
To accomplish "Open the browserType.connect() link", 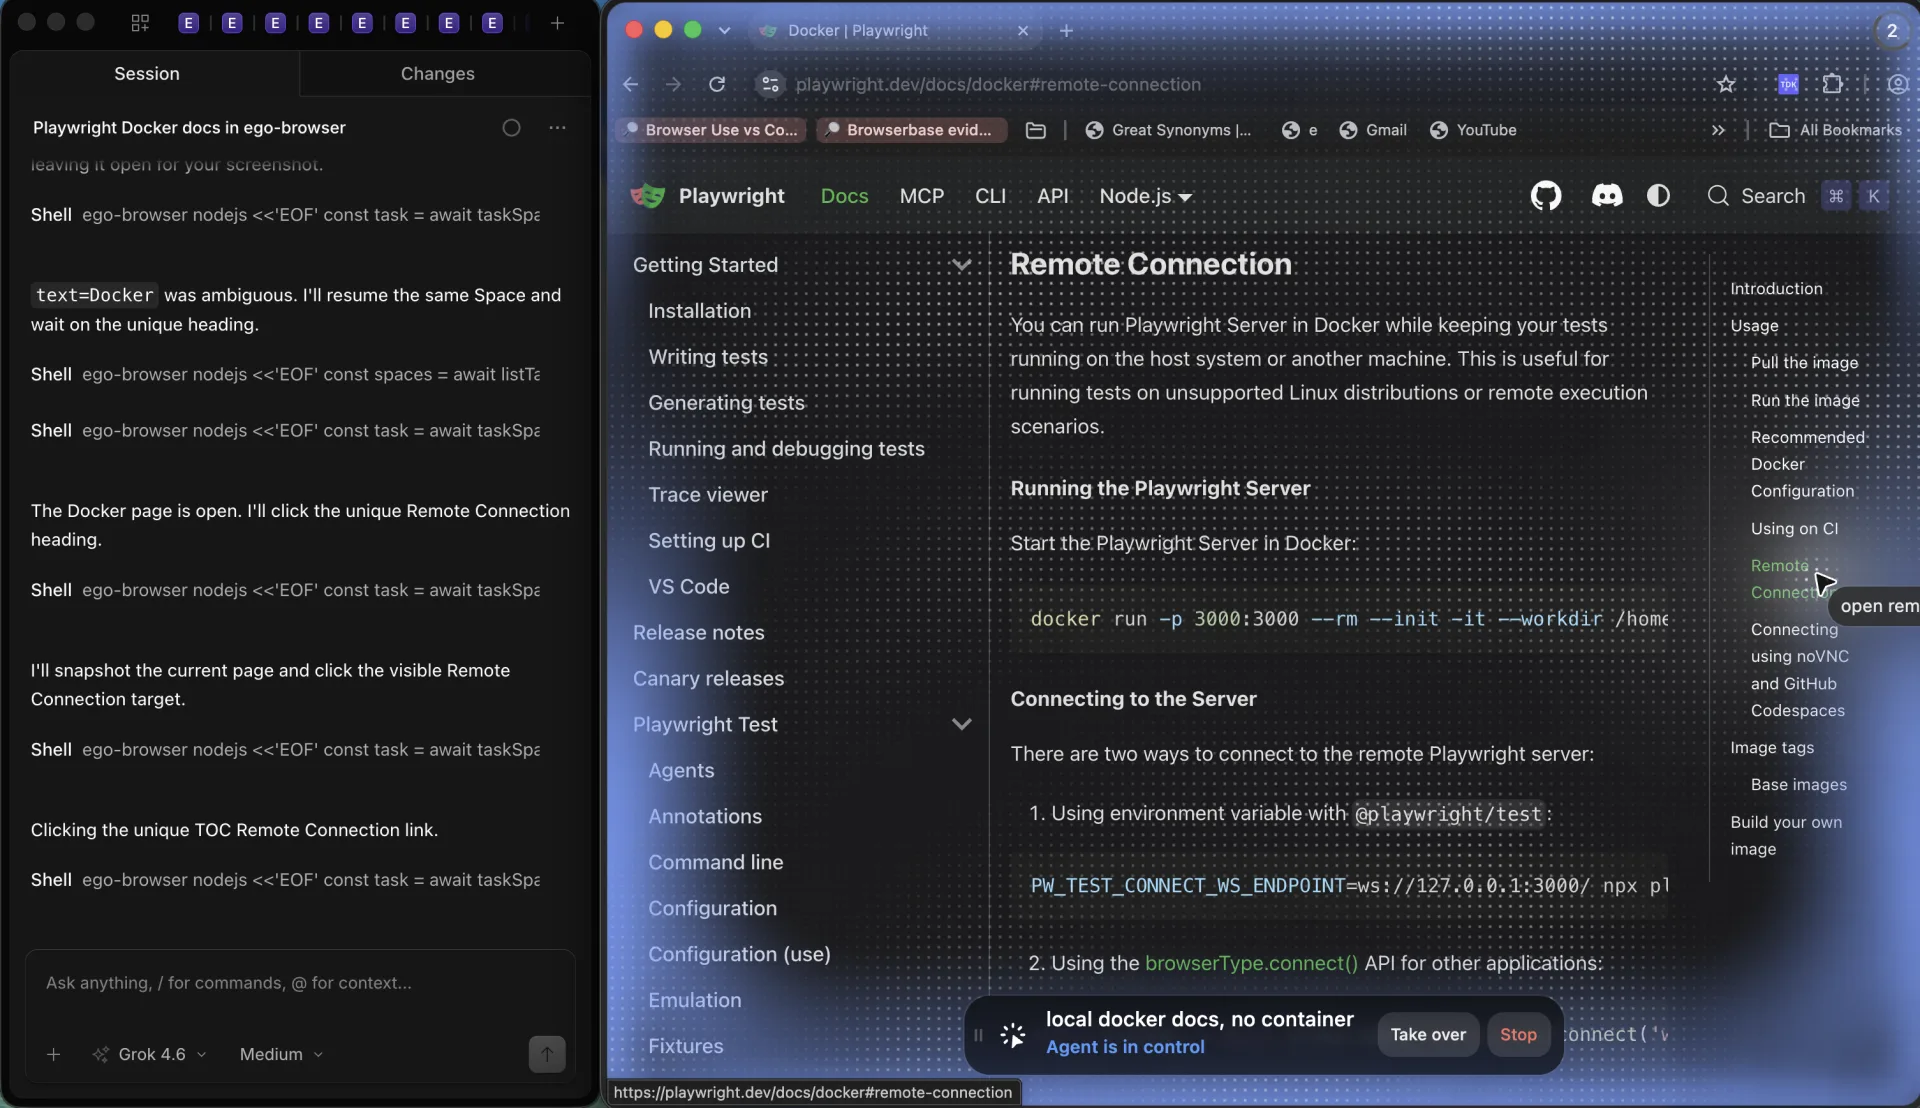I will click(x=1251, y=963).
